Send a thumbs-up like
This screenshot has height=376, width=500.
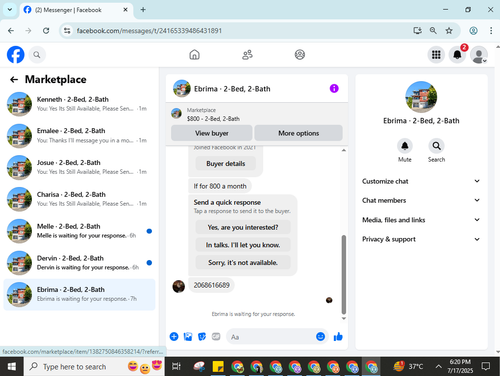338,337
